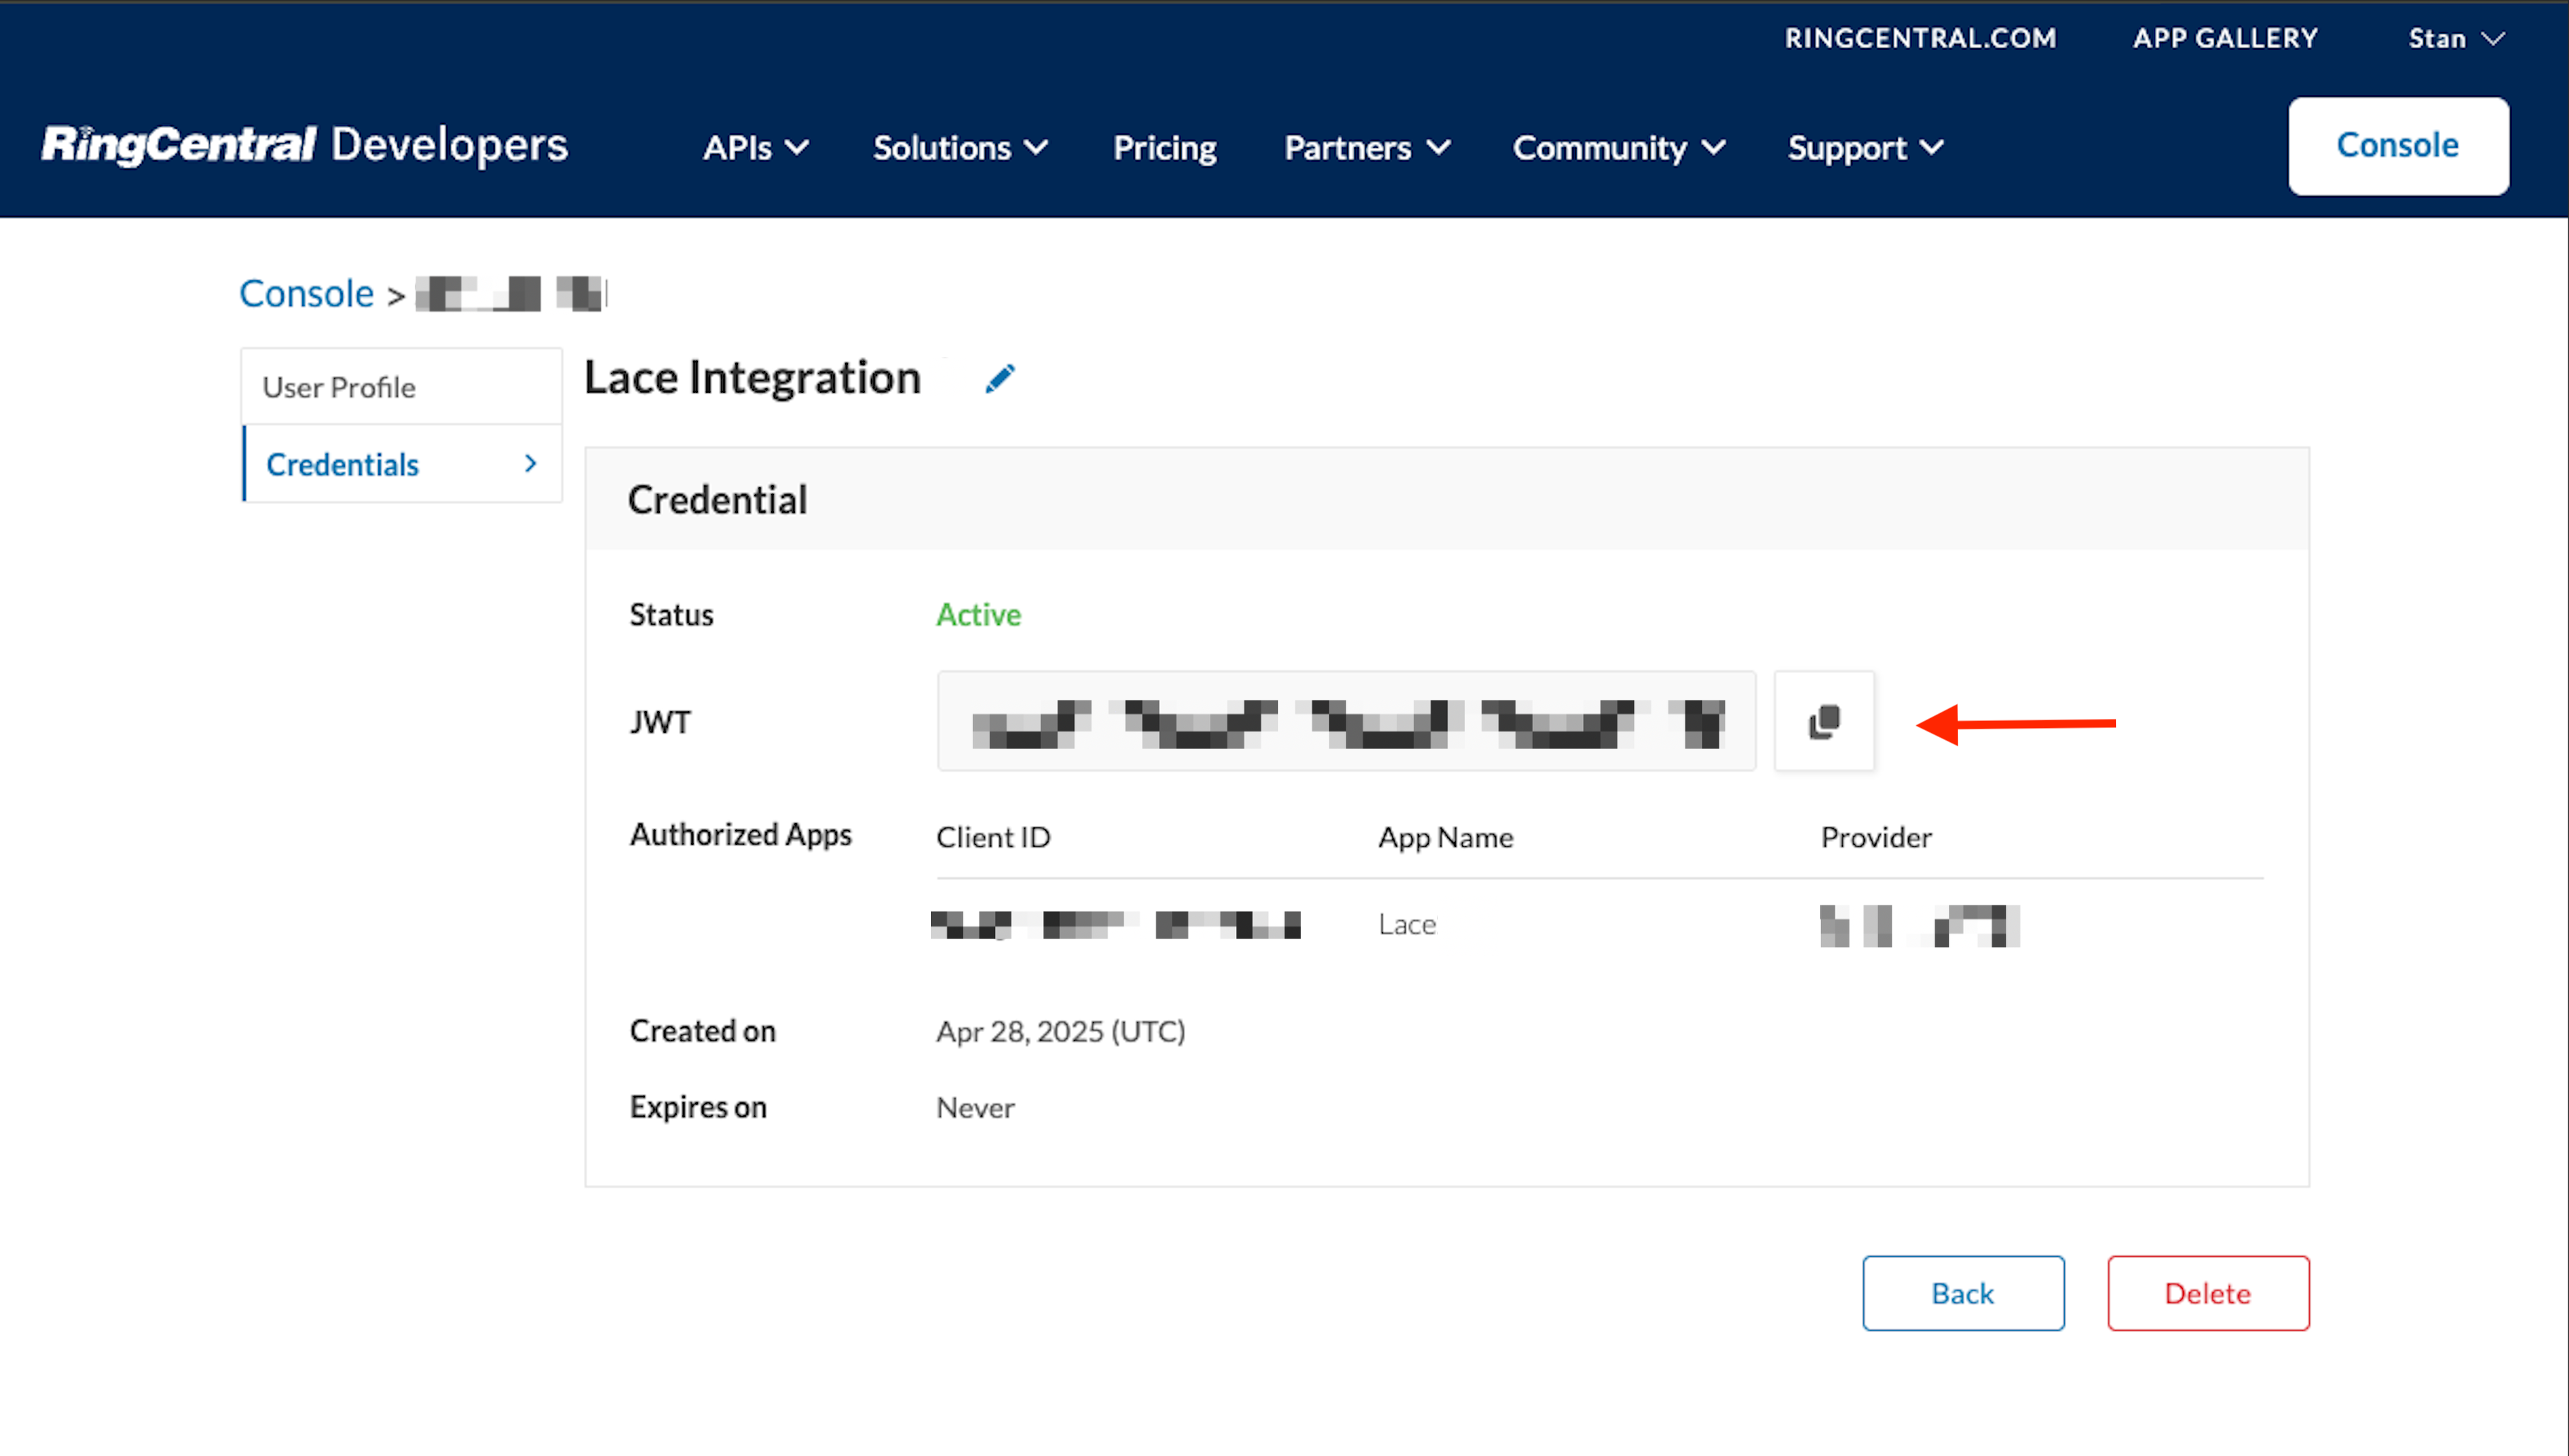Expand the APIs dropdown menu

click(756, 148)
